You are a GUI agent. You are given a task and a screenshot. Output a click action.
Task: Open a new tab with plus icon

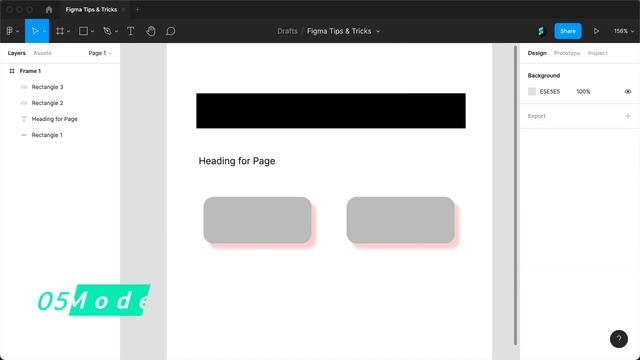pyautogui.click(x=138, y=9)
